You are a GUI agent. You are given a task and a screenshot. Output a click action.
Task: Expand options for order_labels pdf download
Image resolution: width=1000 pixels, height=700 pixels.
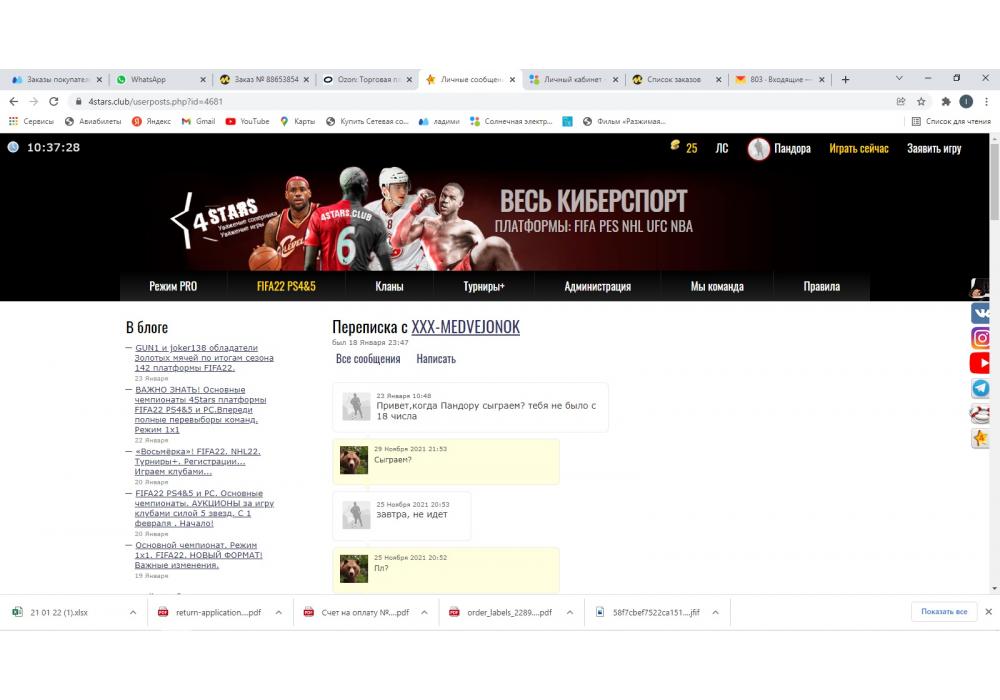coord(570,613)
